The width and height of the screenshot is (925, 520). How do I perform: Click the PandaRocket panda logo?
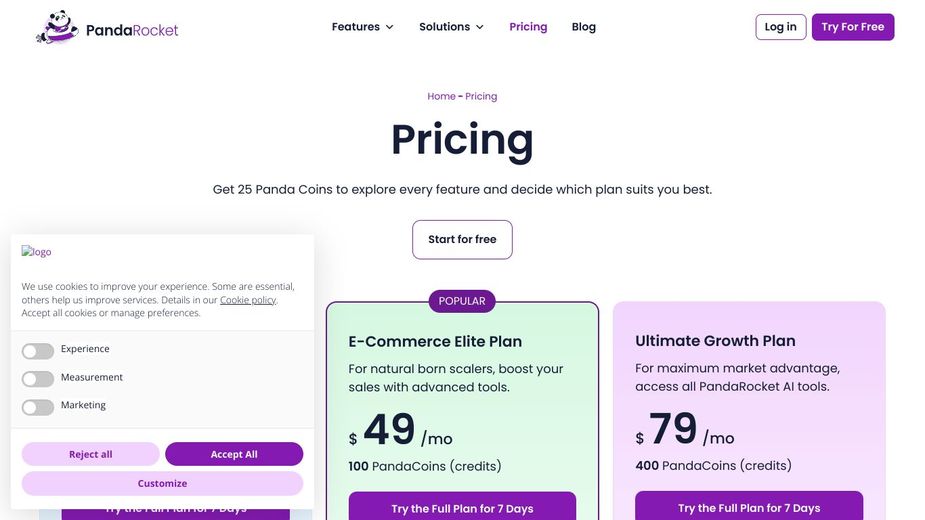[57, 28]
